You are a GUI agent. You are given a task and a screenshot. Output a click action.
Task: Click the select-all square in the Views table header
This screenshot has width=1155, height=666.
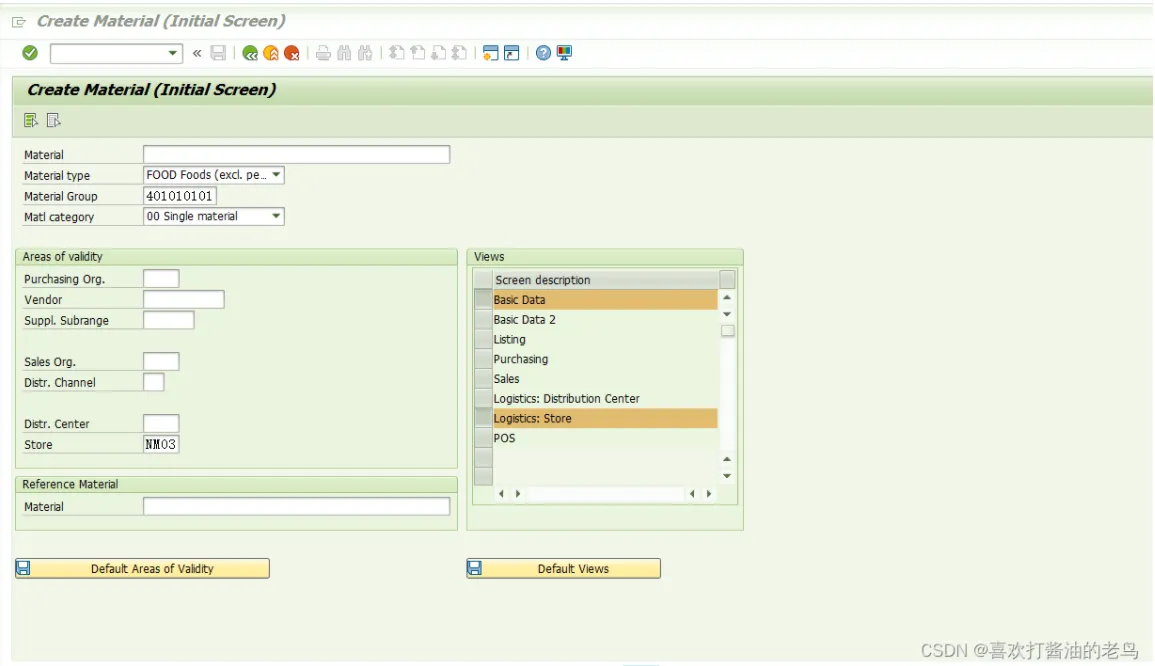pos(483,280)
